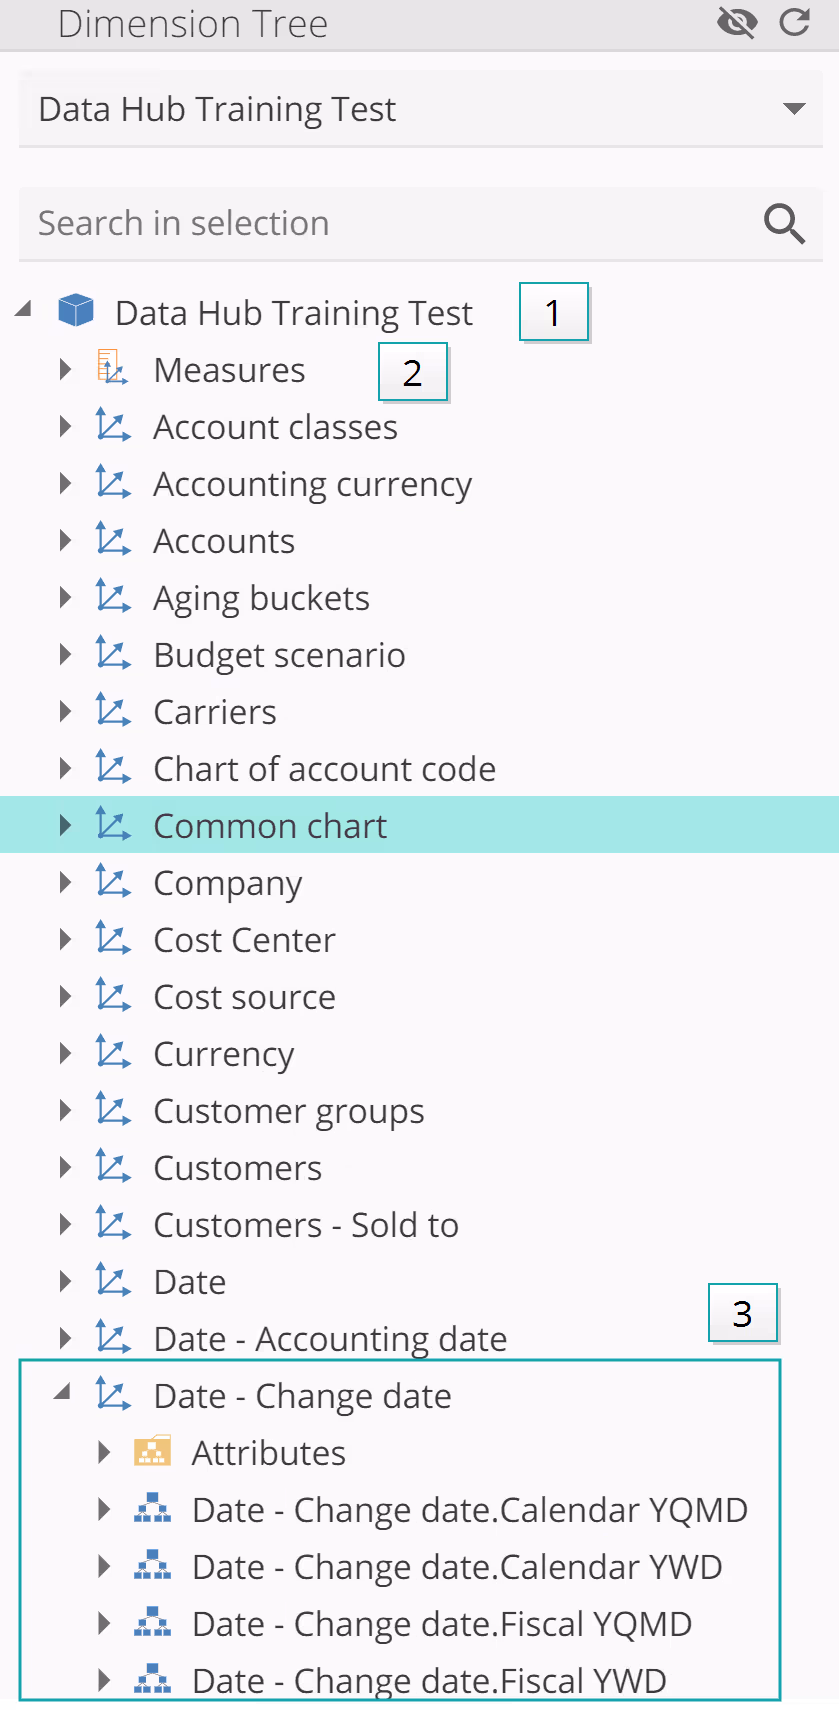Click the Accounts dimension icon
This screenshot has height=1710, width=839.
tap(113, 540)
